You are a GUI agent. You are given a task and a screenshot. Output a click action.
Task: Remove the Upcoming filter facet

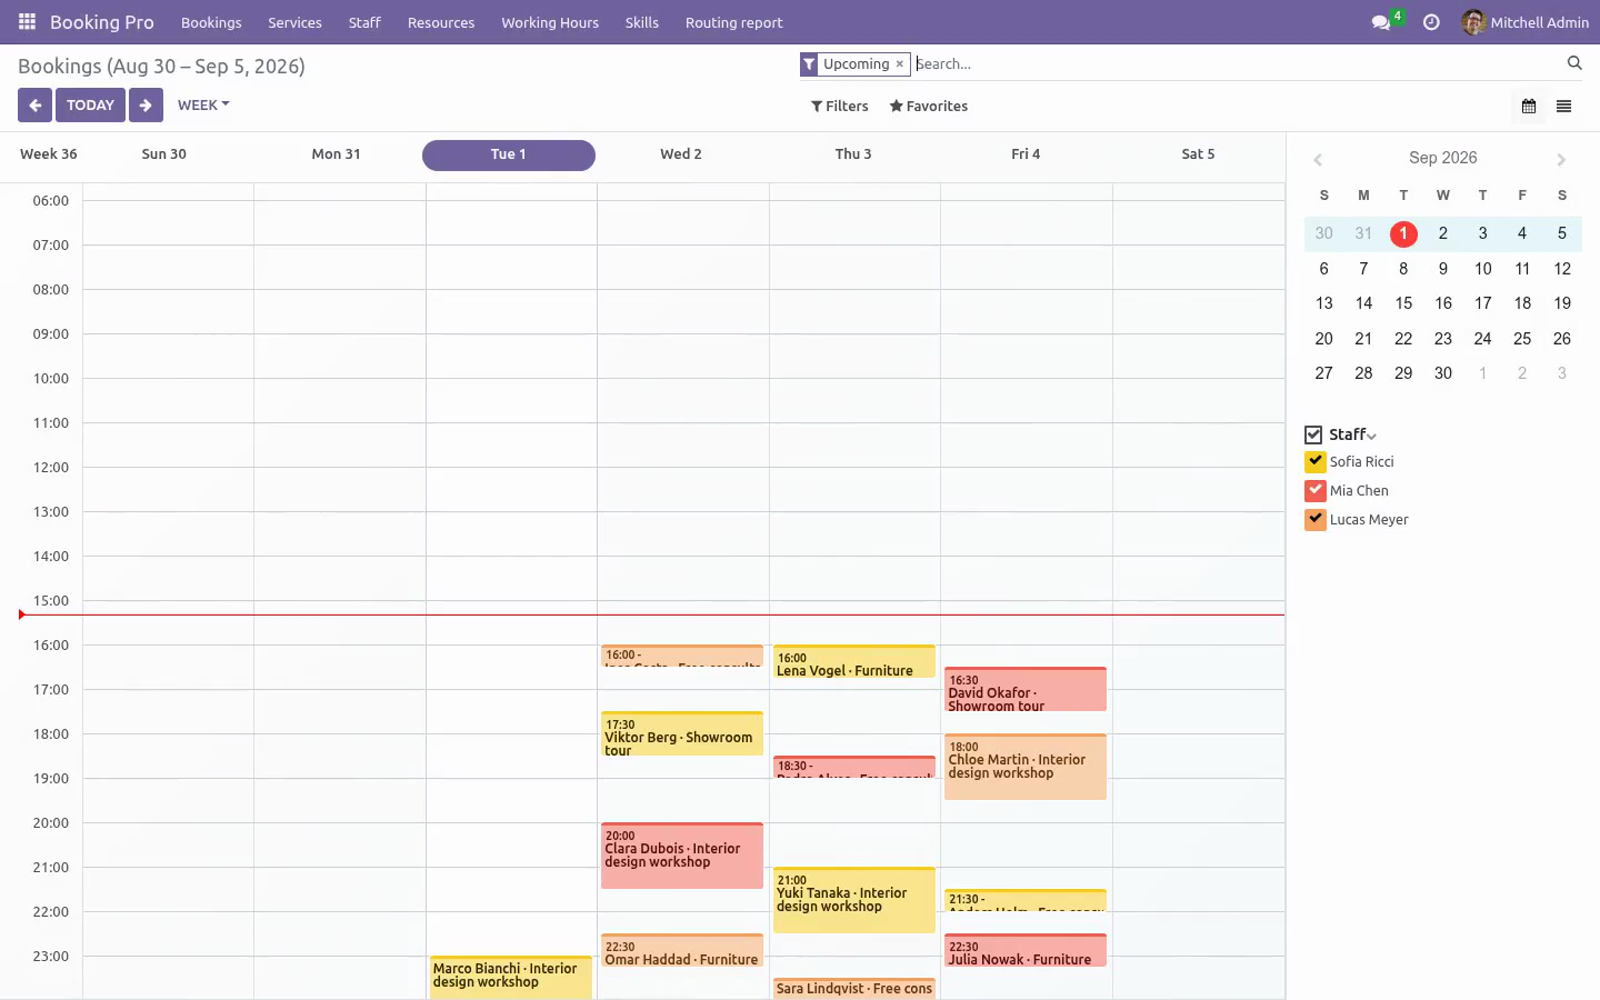(899, 64)
